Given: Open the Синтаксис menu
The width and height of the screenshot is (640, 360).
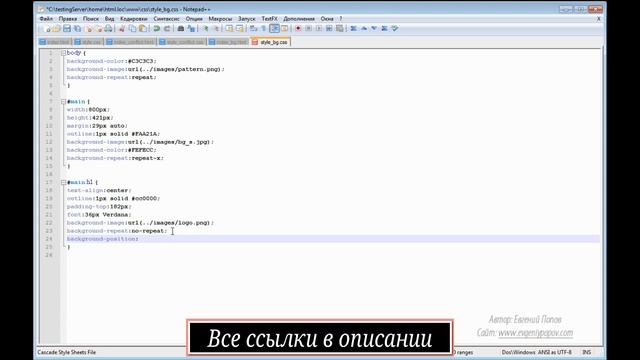Looking at the screenshot, I should (x=167, y=19).
